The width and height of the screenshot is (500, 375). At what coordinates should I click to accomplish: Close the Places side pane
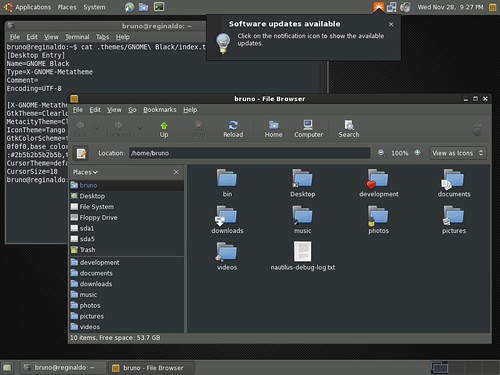[176, 172]
